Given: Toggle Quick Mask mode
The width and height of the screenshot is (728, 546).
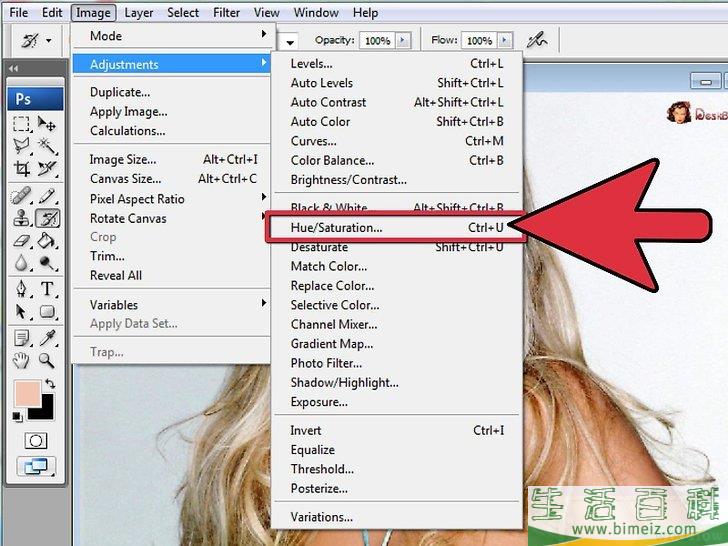Looking at the screenshot, I should click(36, 441).
